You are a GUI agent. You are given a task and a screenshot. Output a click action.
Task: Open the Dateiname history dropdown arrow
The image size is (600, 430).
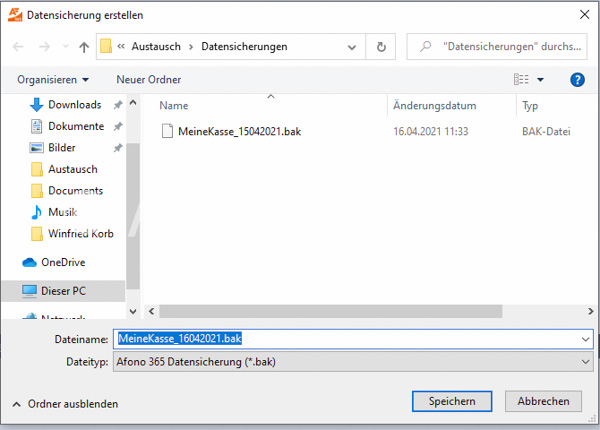pos(585,339)
